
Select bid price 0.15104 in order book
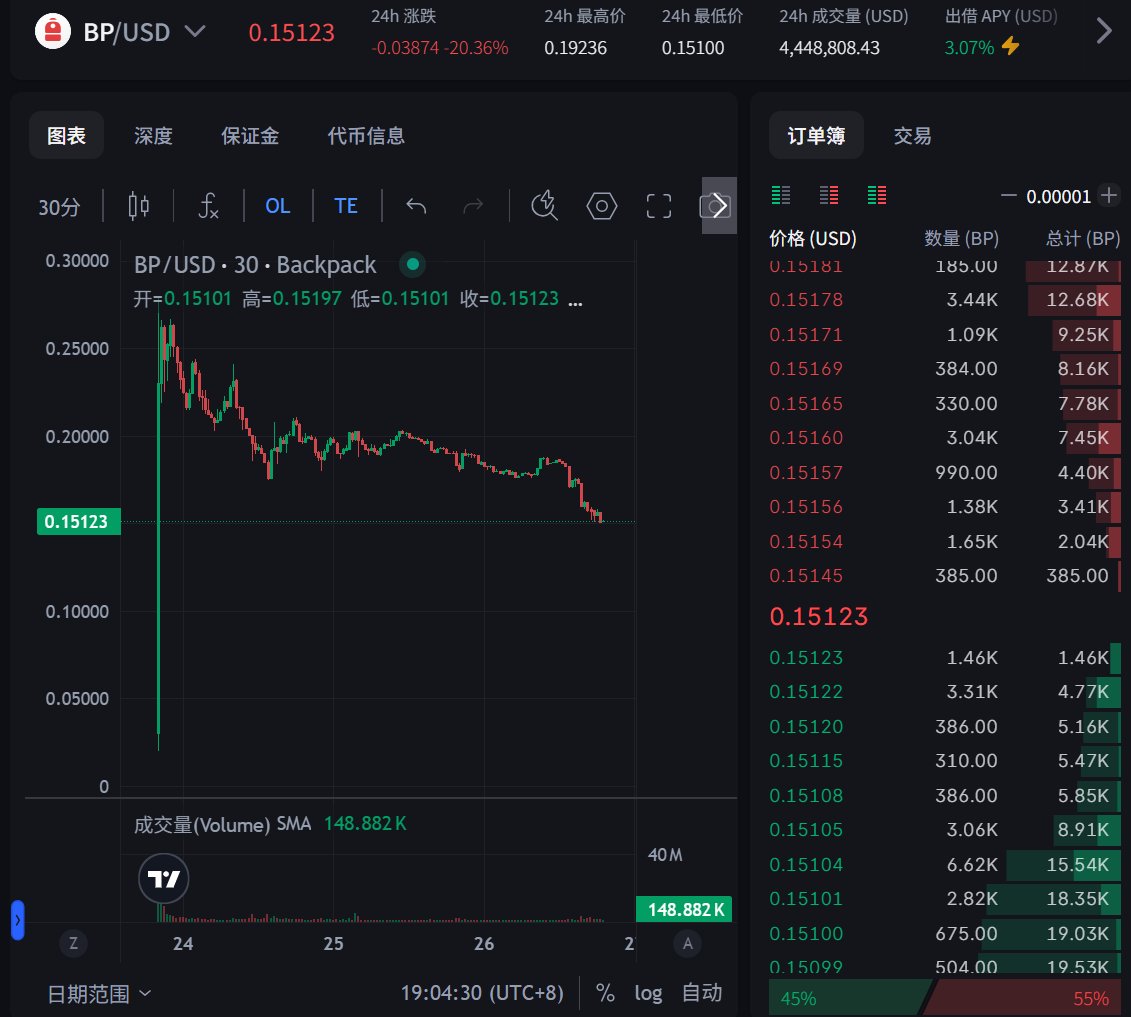pyautogui.click(x=806, y=864)
